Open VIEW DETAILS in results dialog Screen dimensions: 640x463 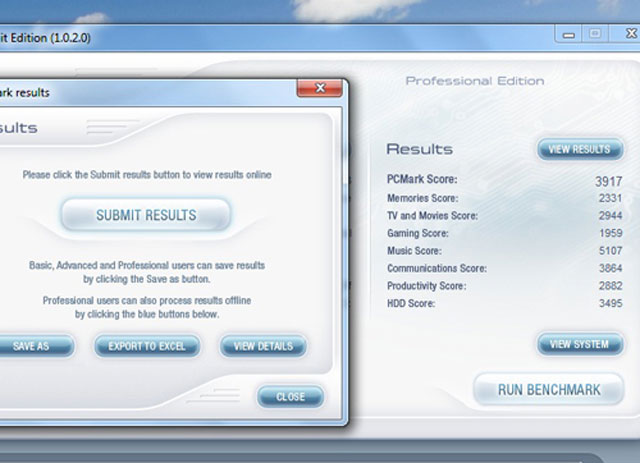pos(263,346)
